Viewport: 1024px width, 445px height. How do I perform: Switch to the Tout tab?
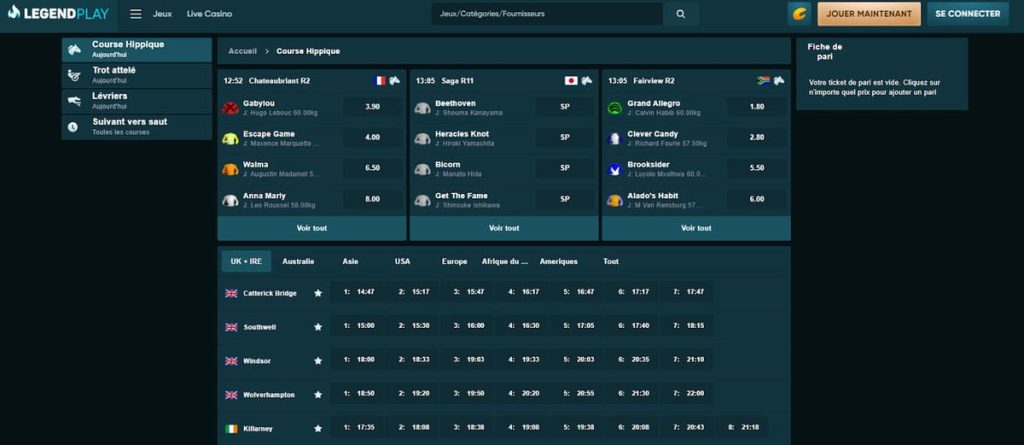click(611, 261)
